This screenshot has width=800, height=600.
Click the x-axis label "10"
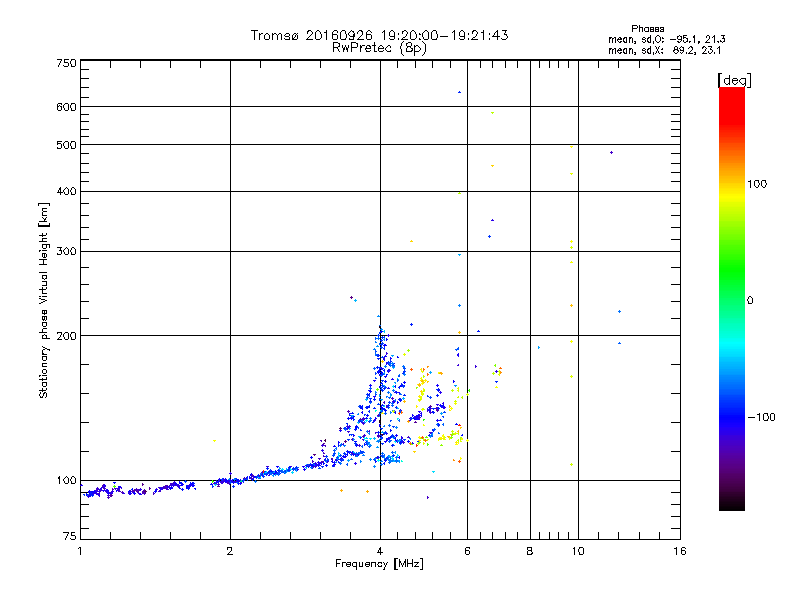click(578, 551)
